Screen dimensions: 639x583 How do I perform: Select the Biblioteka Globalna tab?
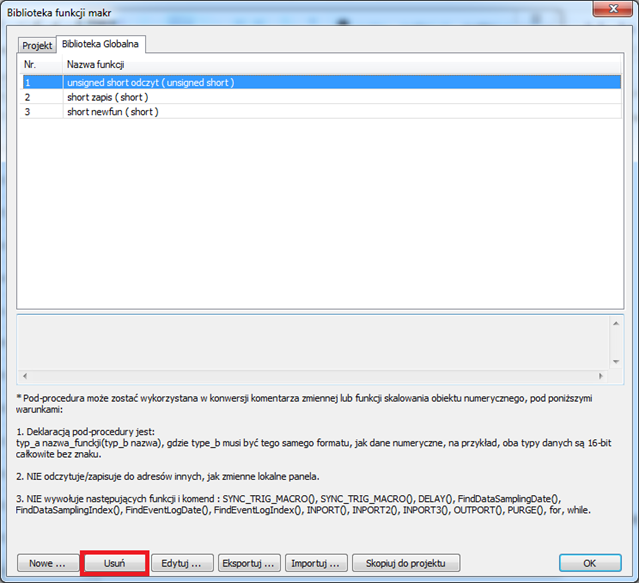click(100, 44)
